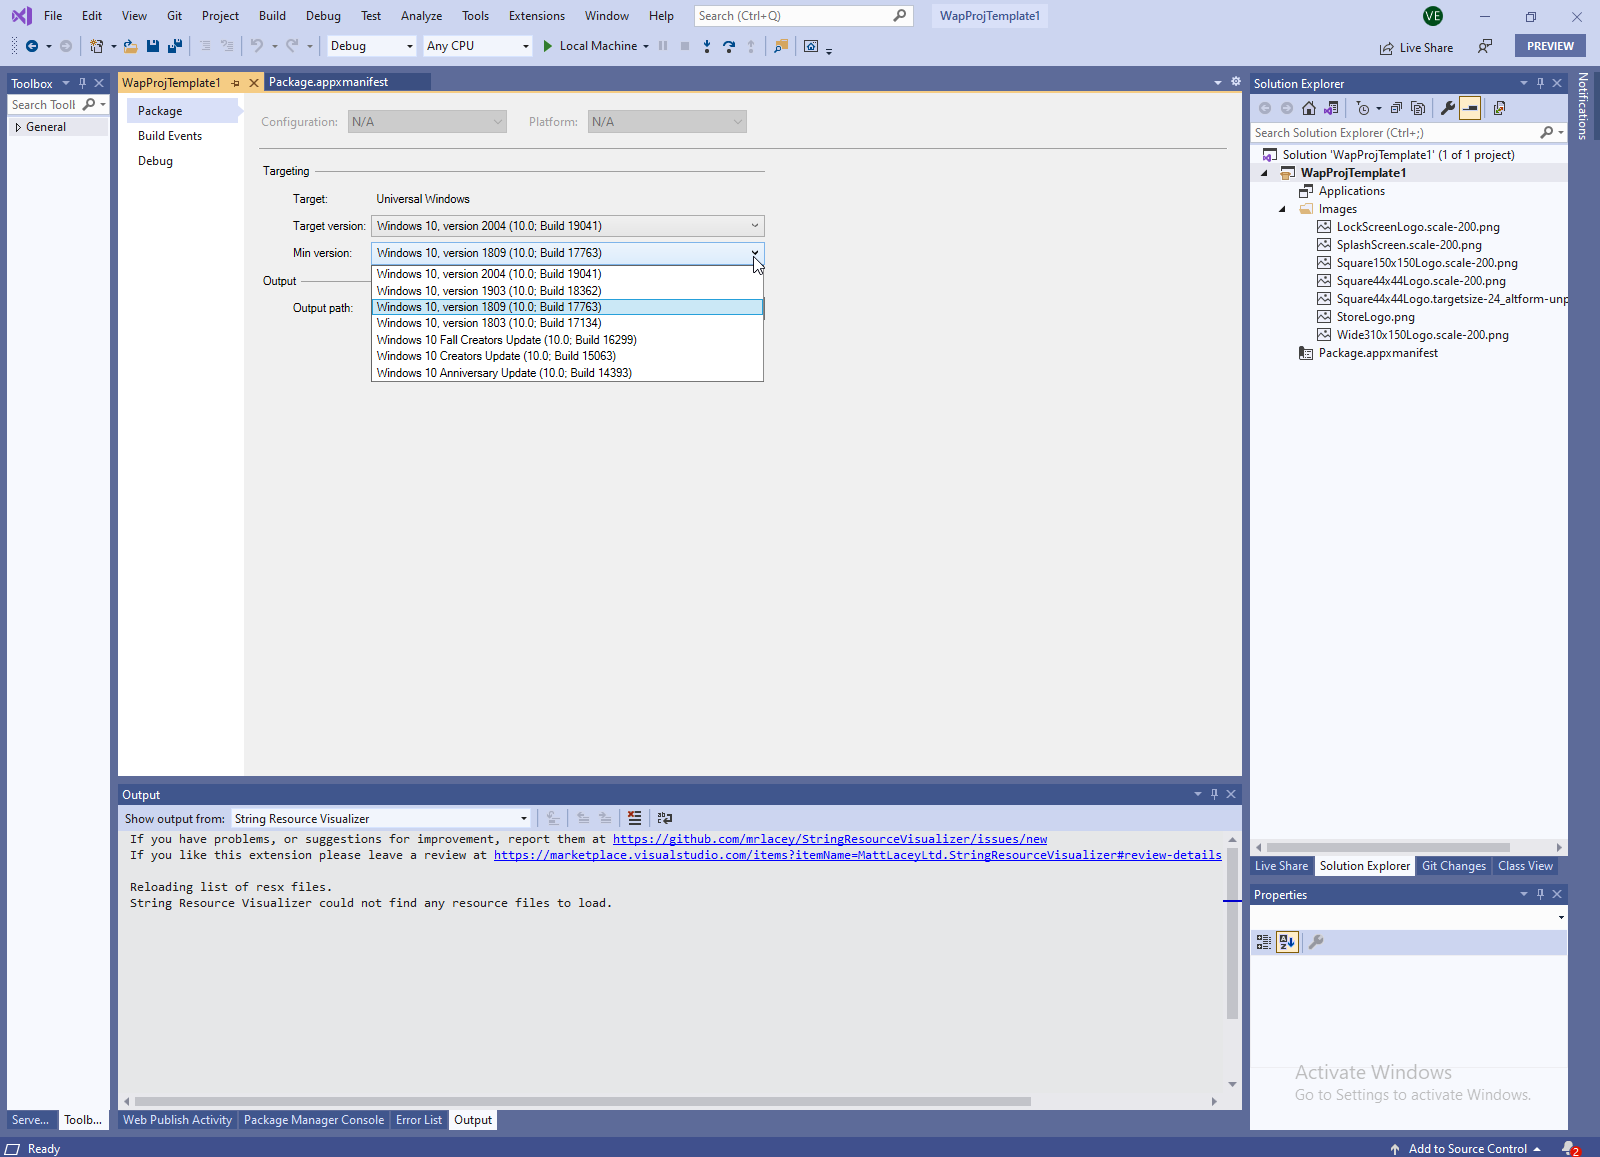This screenshot has width=1600, height=1157.
Task: Click Add to Source Control
Action: 1467,1149
